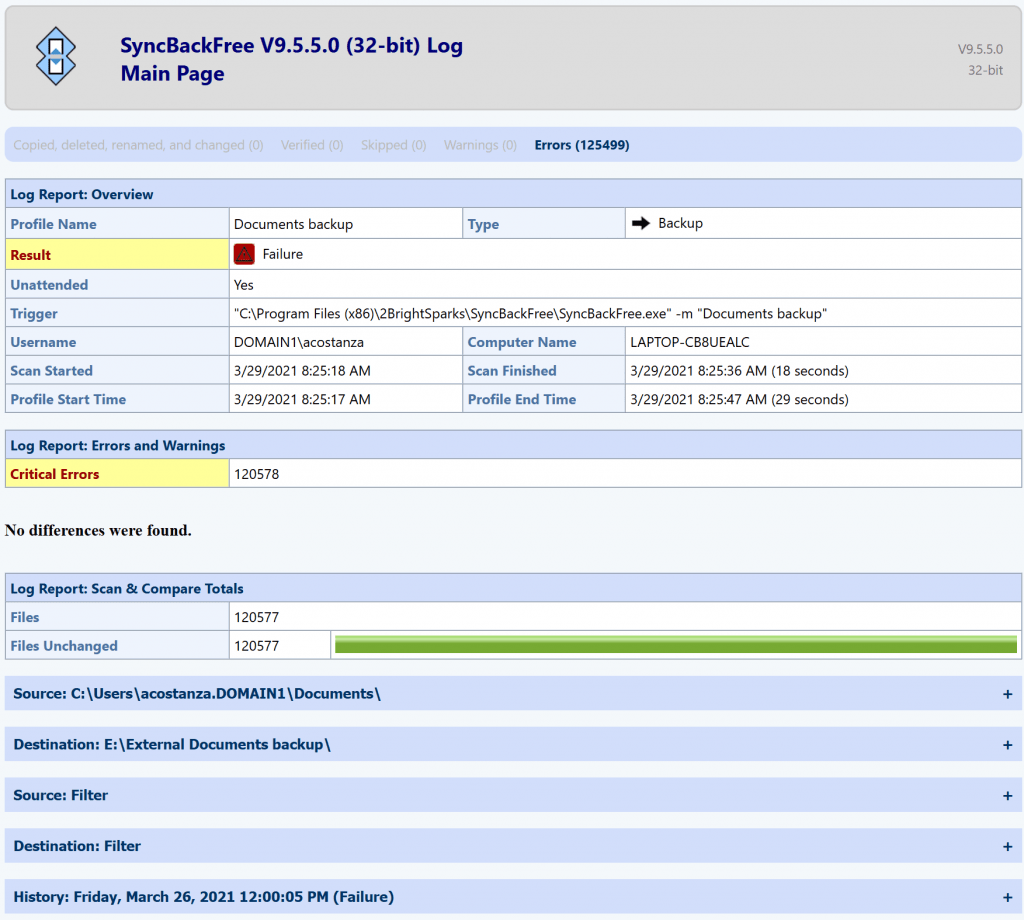Click the Backup type text
Screen dimensions: 1024x920
680,223
